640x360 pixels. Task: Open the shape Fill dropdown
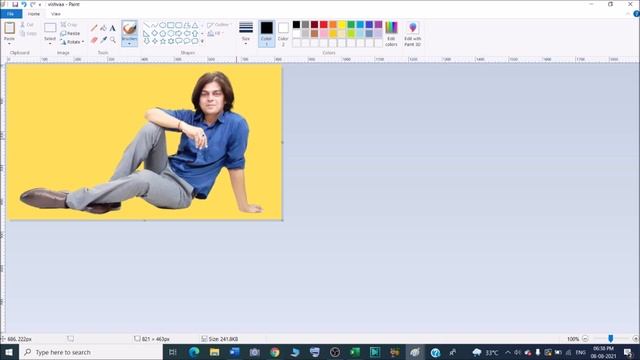pyautogui.click(x=216, y=33)
